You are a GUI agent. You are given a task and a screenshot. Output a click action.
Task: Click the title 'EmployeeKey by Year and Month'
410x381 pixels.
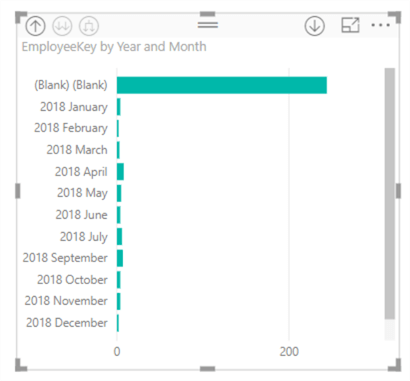(114, 47)
